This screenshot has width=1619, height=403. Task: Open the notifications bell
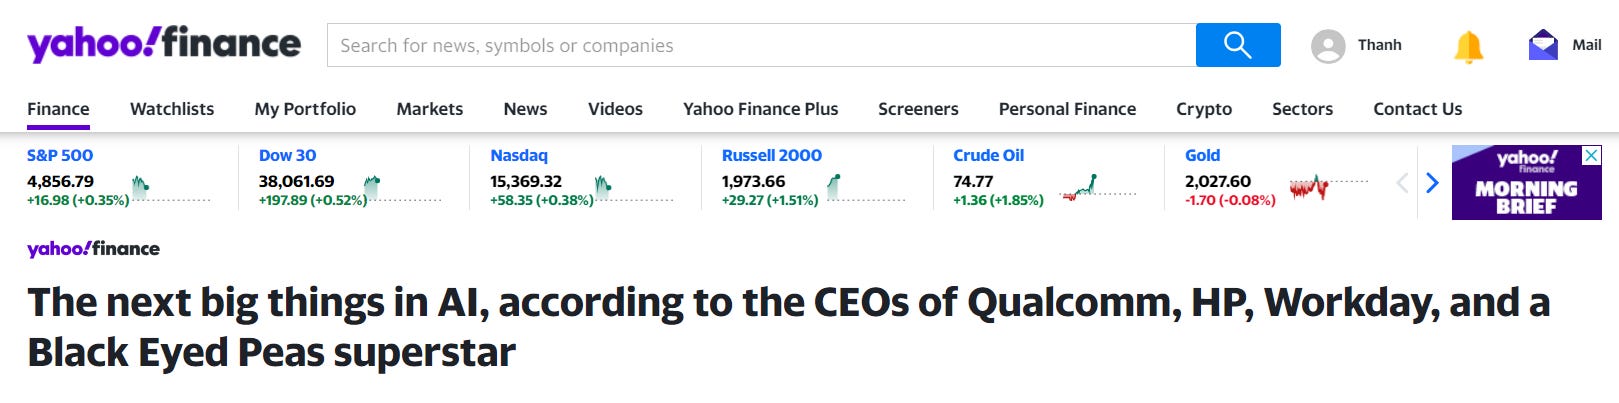click(x=1468, y=46)
